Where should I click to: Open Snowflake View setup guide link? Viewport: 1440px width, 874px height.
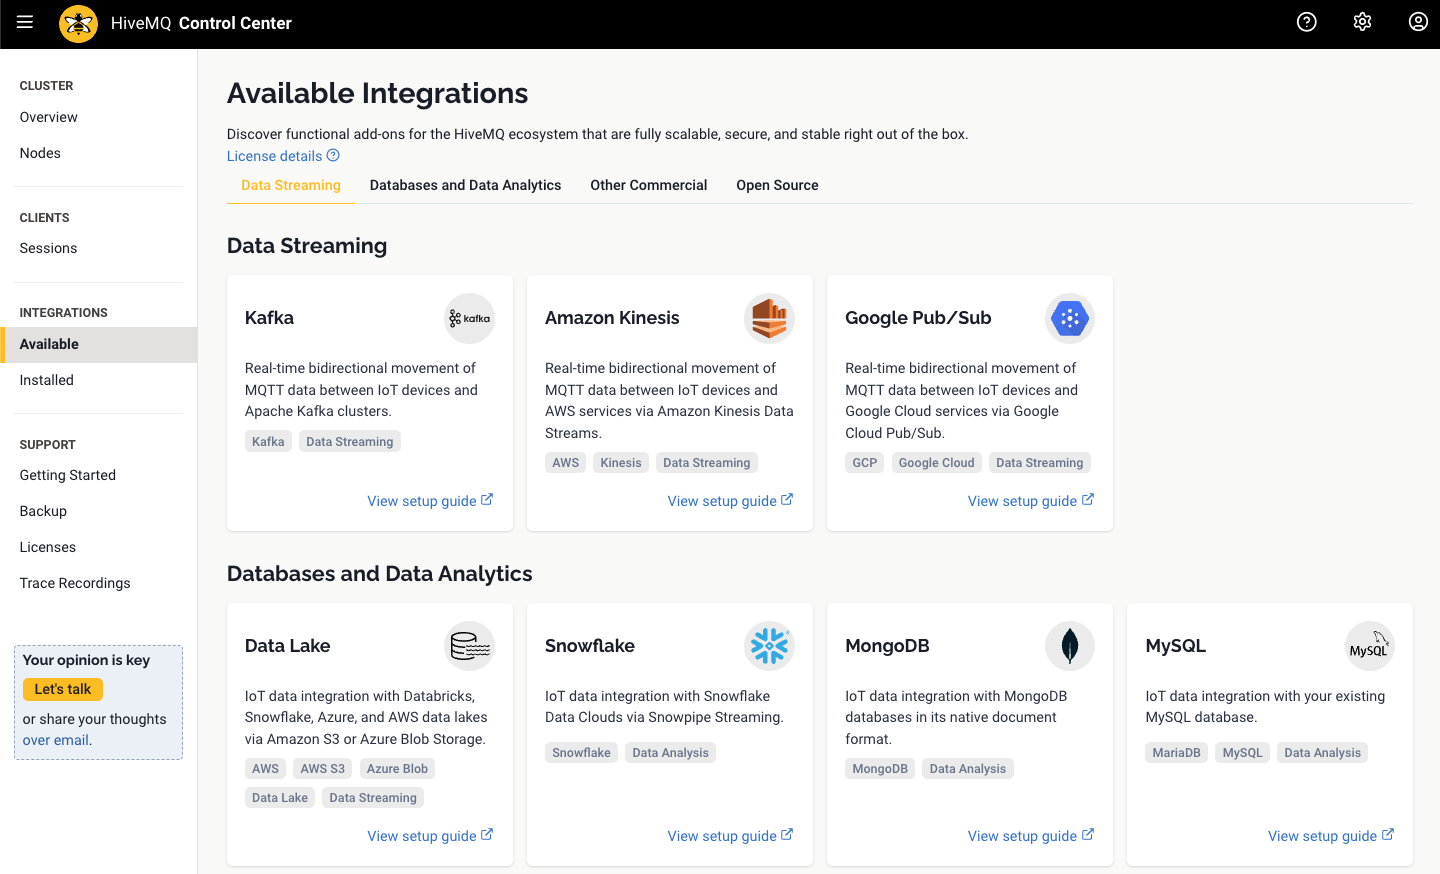pos(730,836)
